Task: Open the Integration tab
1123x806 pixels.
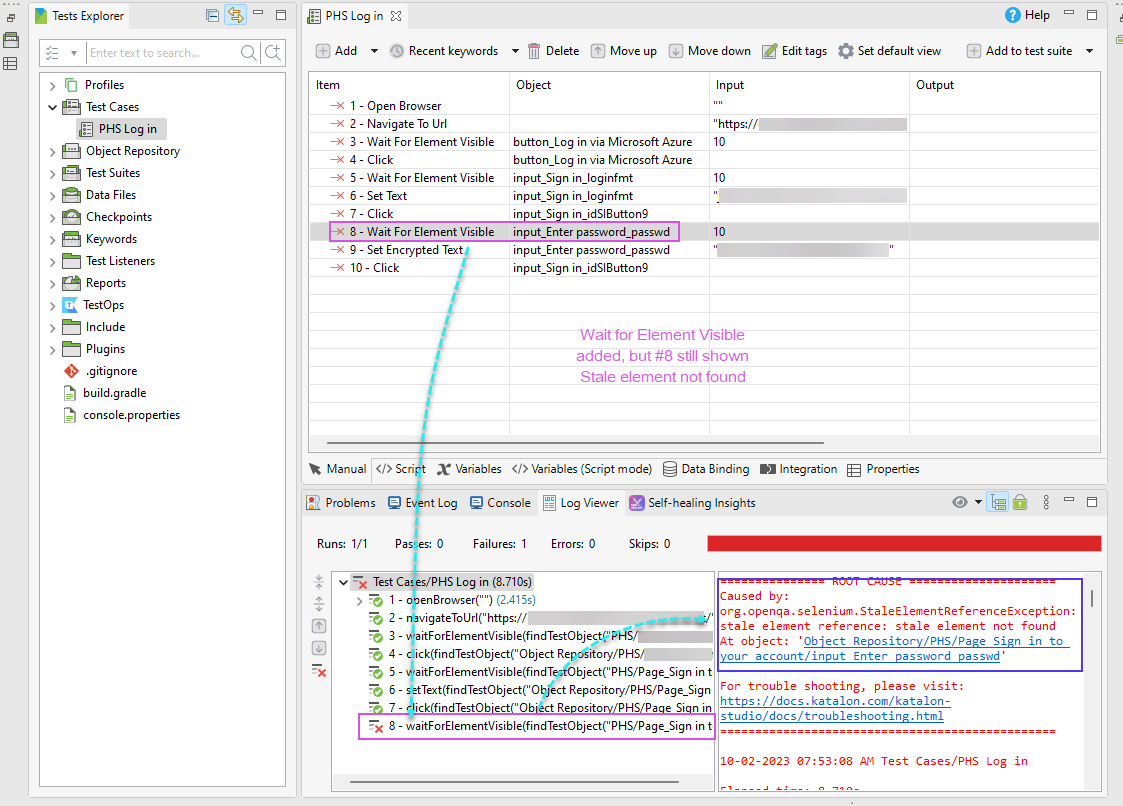Action: (x=799, y=469)
